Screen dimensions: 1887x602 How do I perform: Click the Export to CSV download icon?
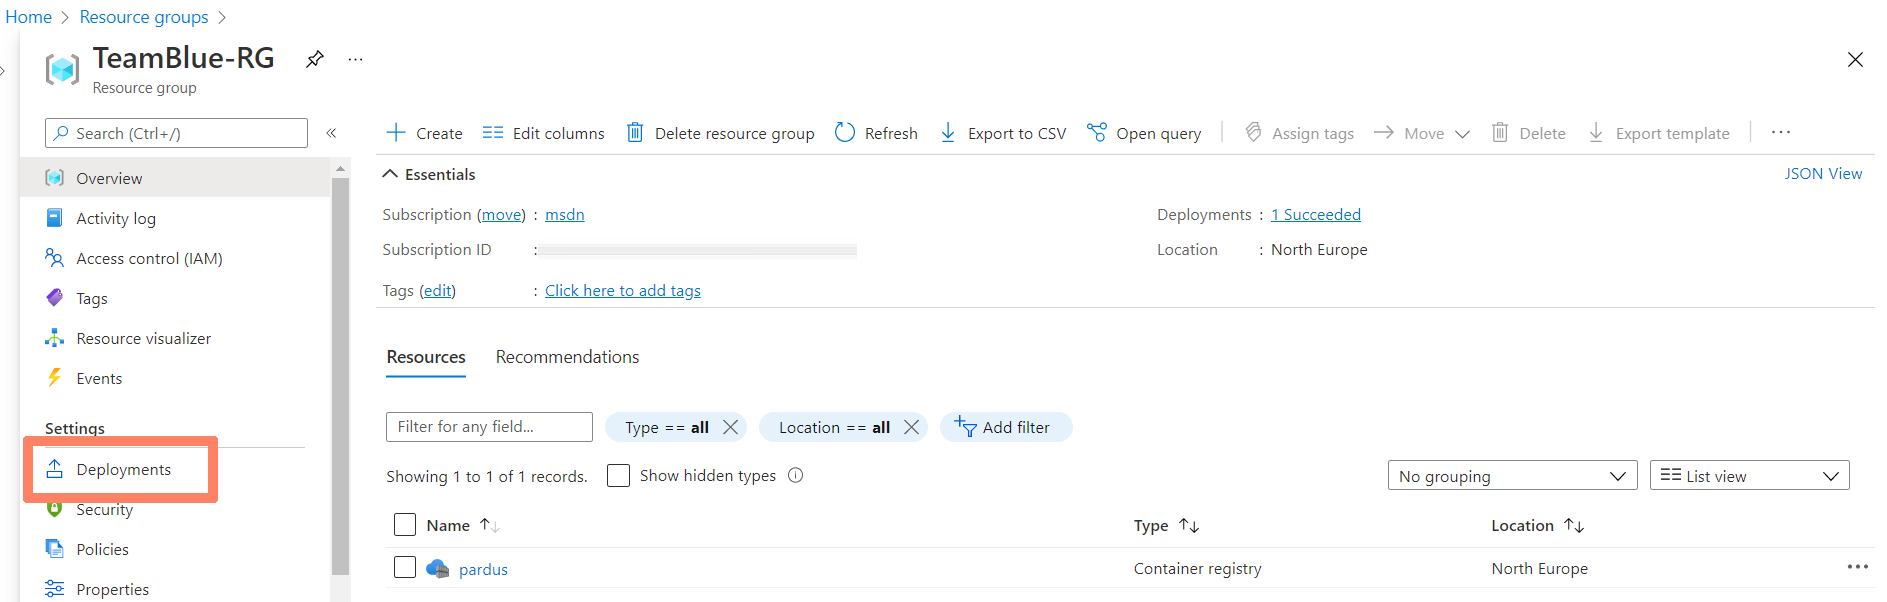click(948, 133)
